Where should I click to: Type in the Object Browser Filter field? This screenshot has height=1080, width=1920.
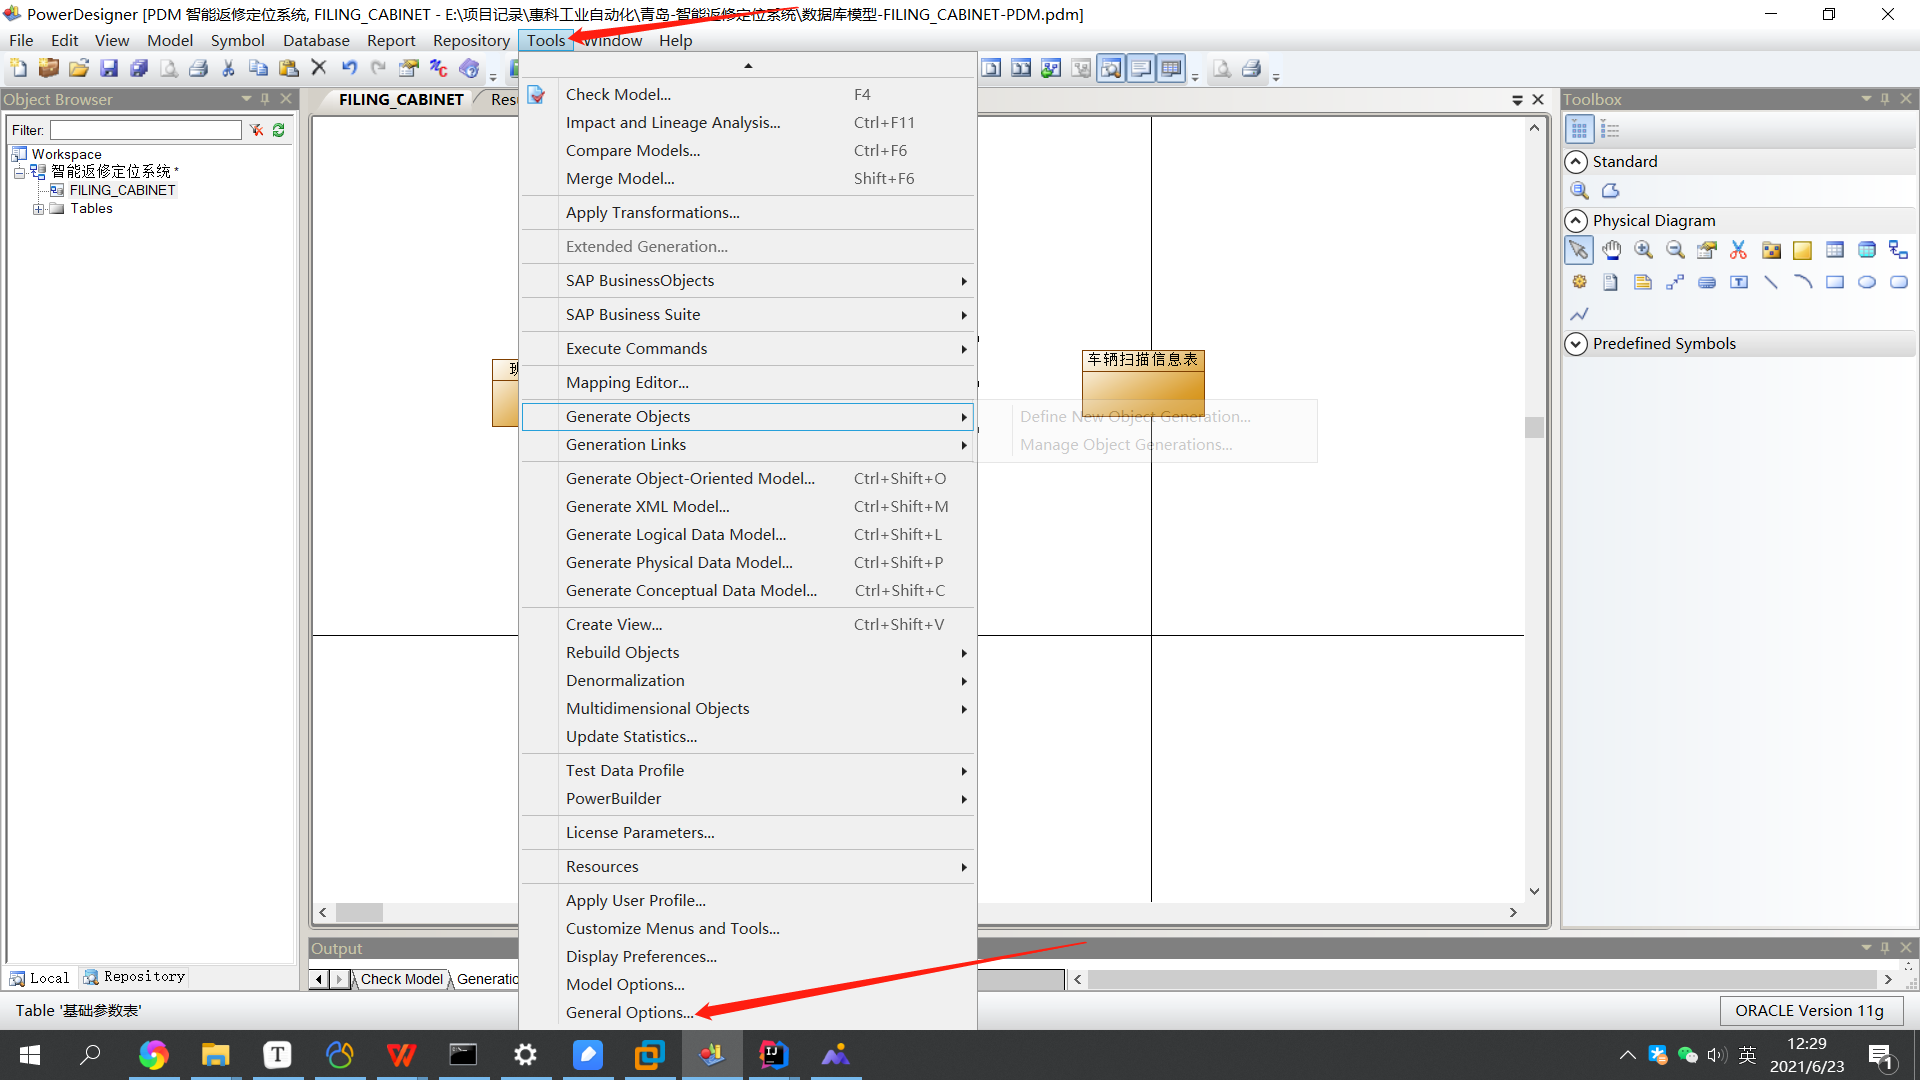(145, 130)
